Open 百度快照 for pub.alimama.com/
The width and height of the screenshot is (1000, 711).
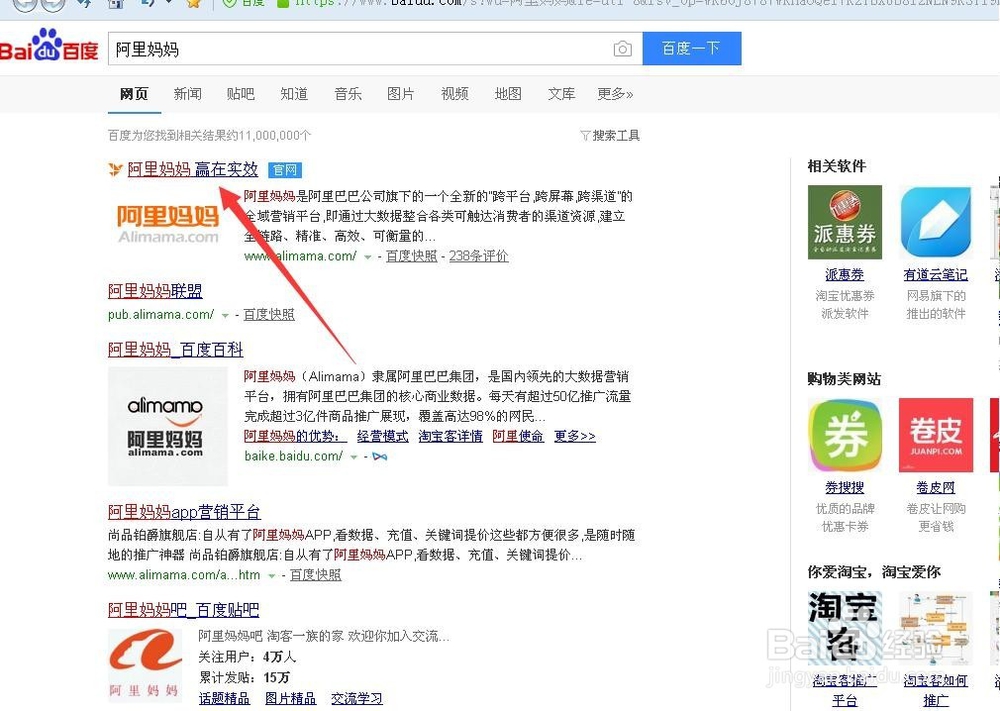click(268, 314)
